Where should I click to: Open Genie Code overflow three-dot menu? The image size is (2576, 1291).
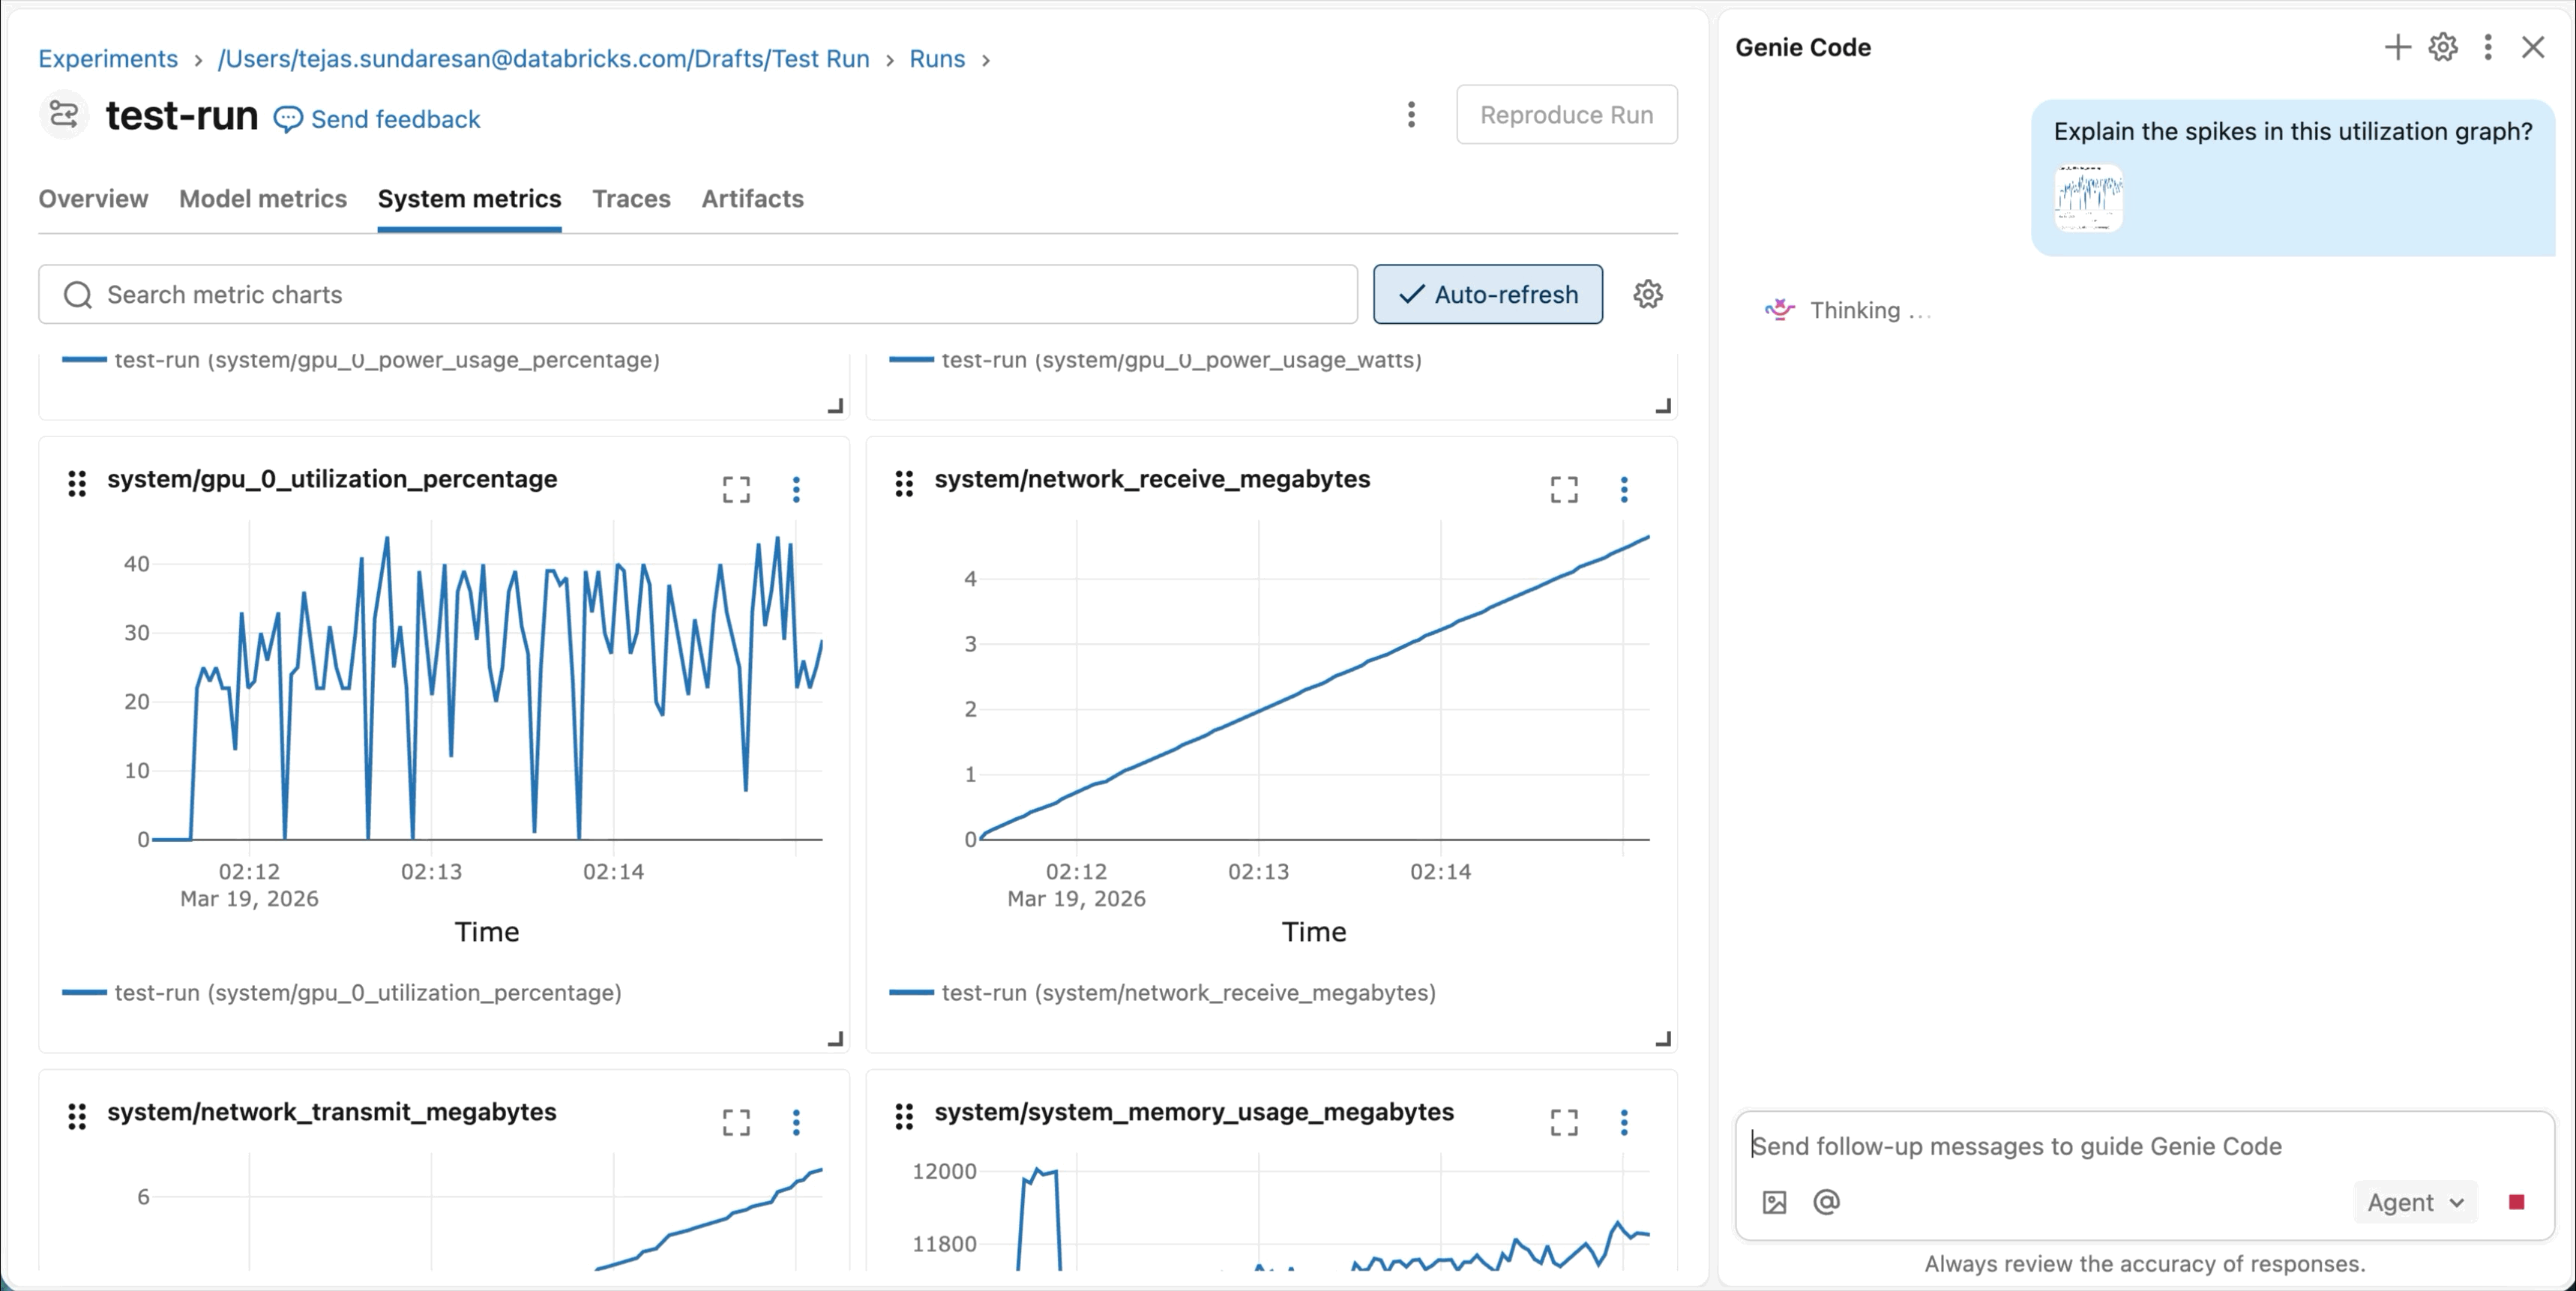tap(2487, 47)
